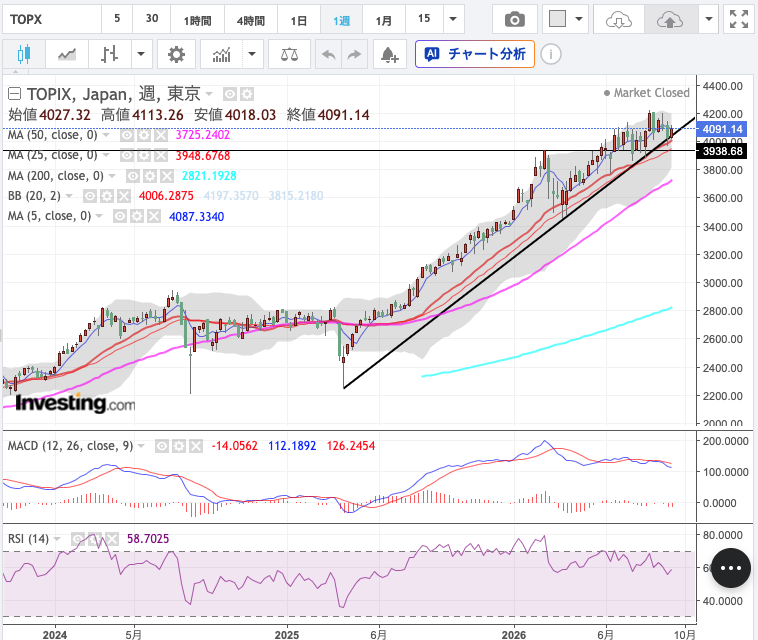Click the compare scales icon
This screenshot has width=758, height=640.
tap(289, 54)
